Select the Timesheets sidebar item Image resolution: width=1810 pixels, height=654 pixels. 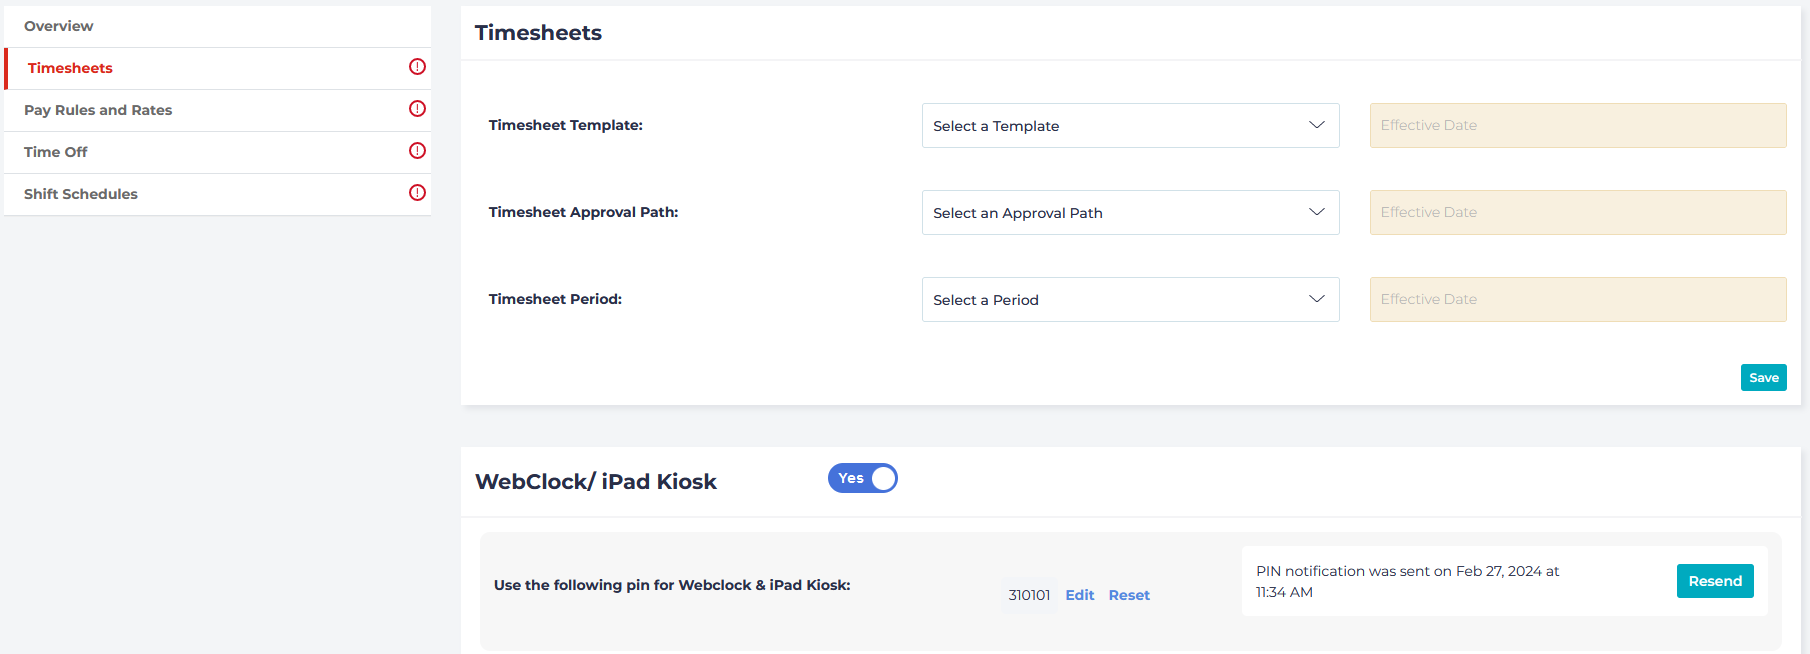(x=70, y=68)
